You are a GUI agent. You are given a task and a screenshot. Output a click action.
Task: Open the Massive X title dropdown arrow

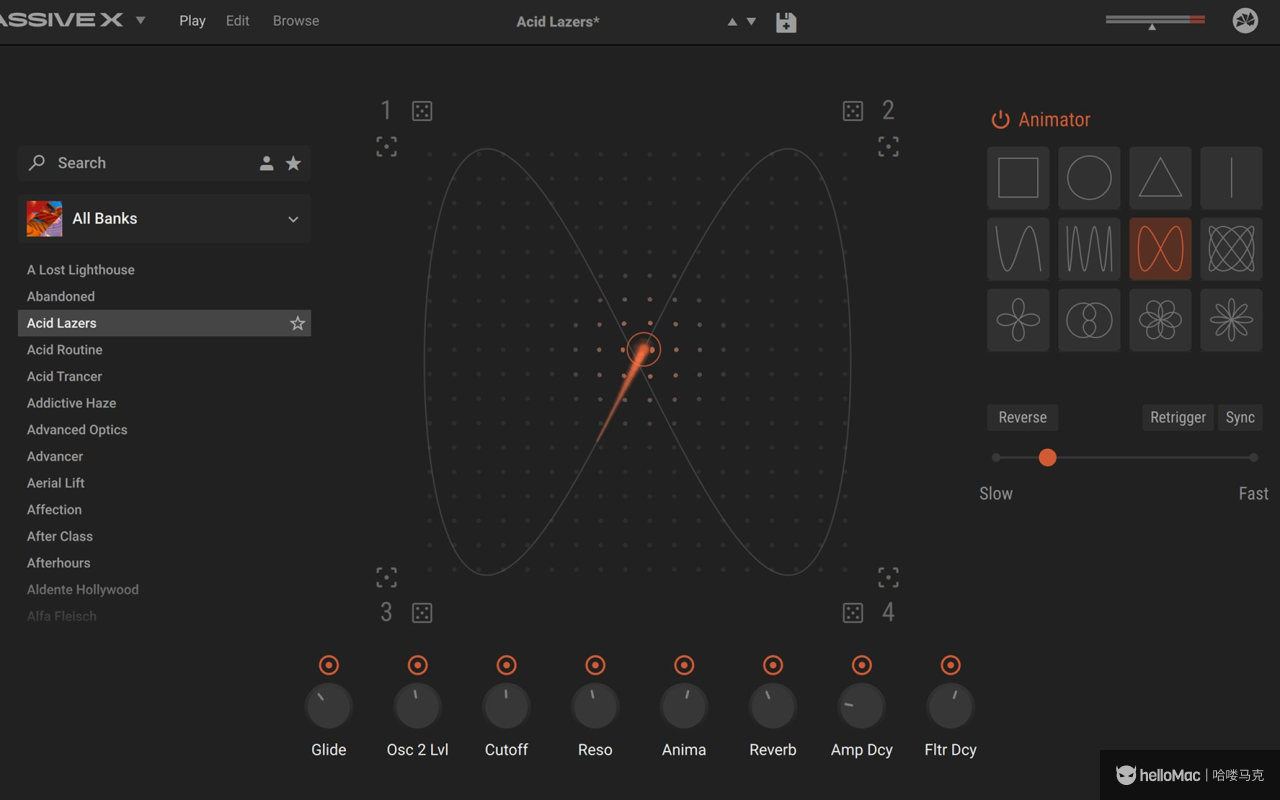pos(141,20)
